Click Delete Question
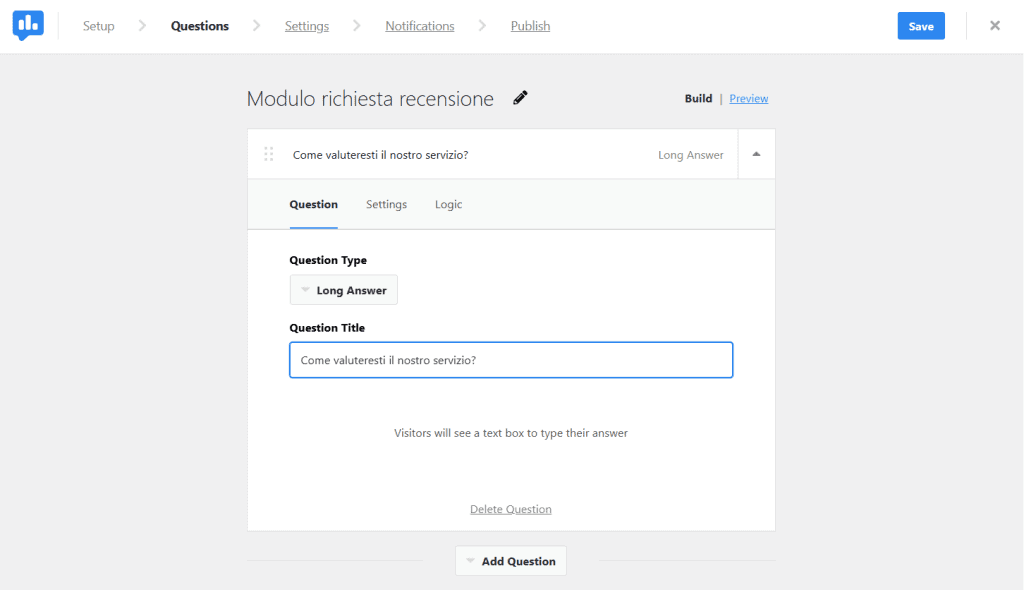This screenshot has width=1024, height=590. tap(510, 509)
